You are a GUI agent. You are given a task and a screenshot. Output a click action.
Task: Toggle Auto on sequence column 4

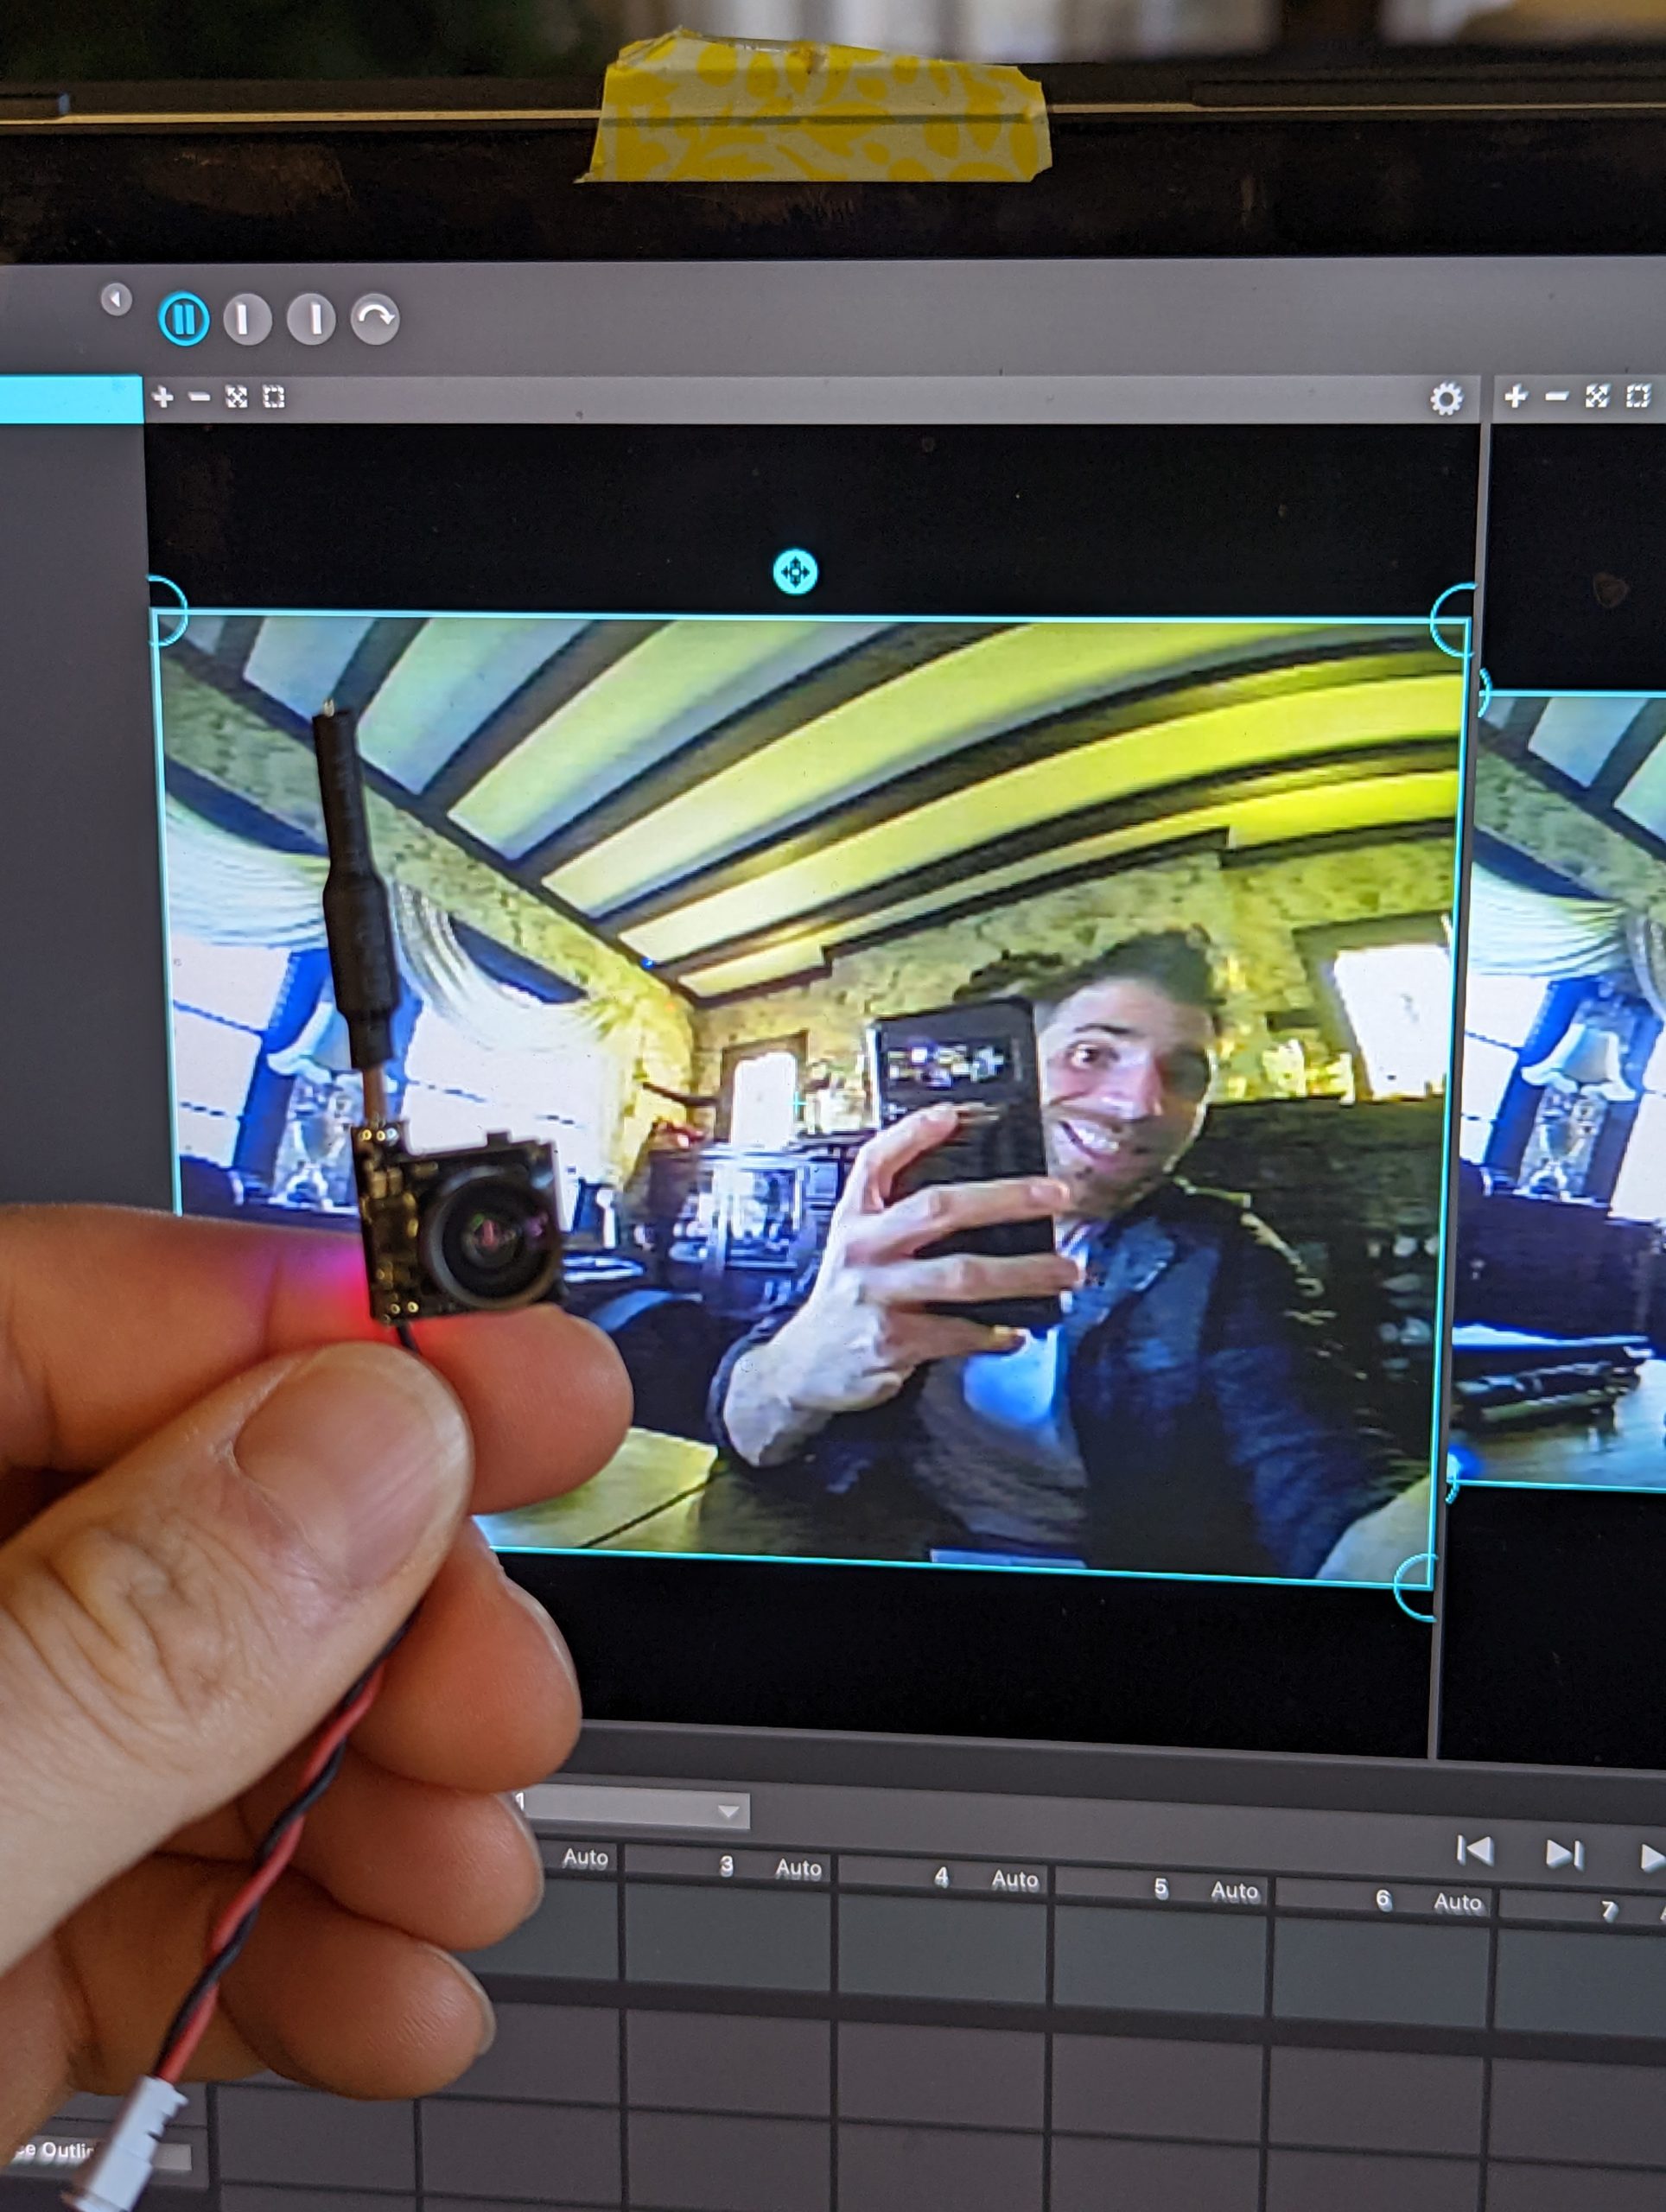click(x=1014, y=1880)
